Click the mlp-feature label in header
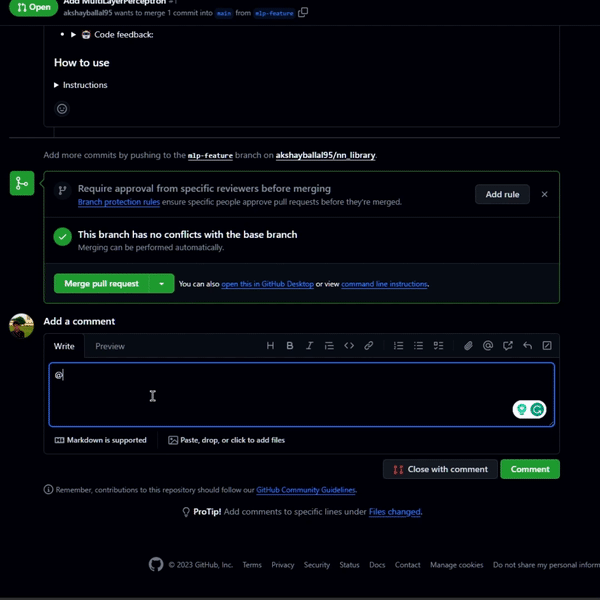 click(274, 13)
